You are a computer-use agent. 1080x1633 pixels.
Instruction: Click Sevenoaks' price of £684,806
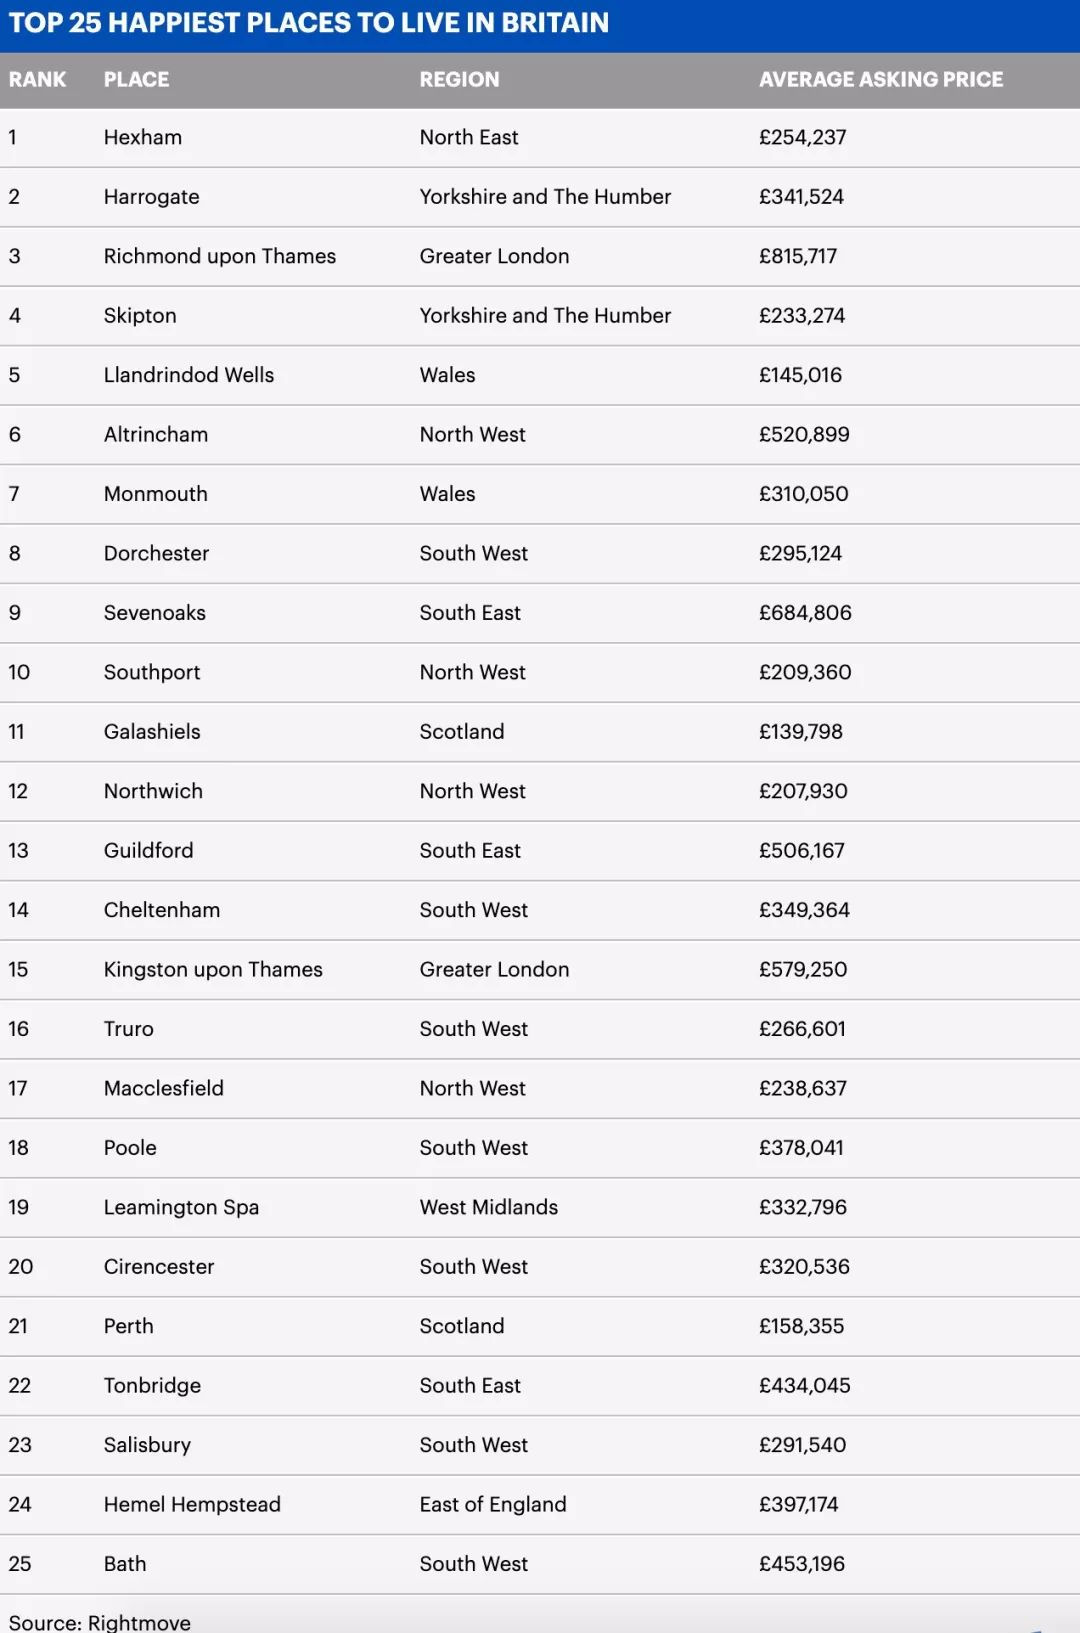[x=805, y=613]
